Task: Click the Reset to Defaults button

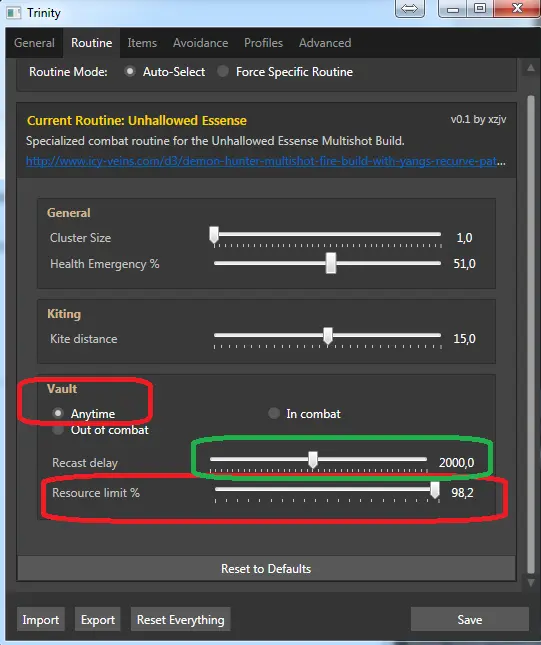Action: [266, 568]
